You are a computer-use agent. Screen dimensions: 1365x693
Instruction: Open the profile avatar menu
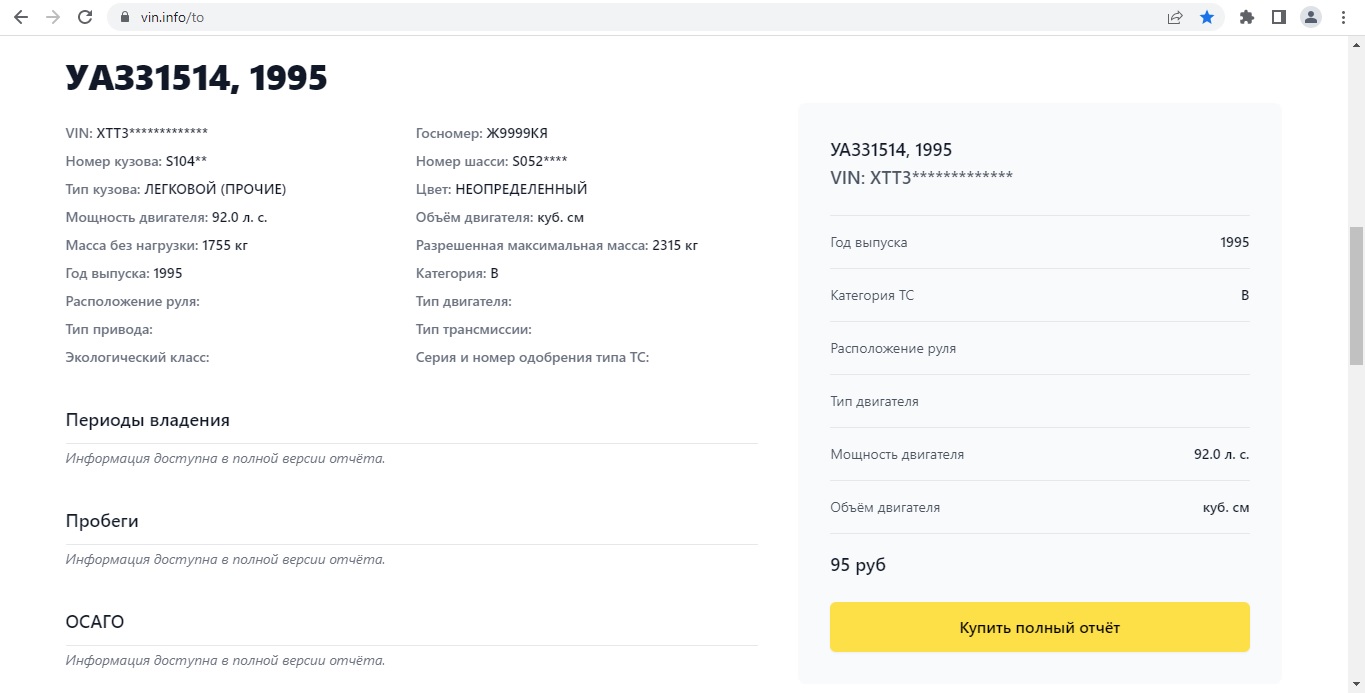point(1310,17)
